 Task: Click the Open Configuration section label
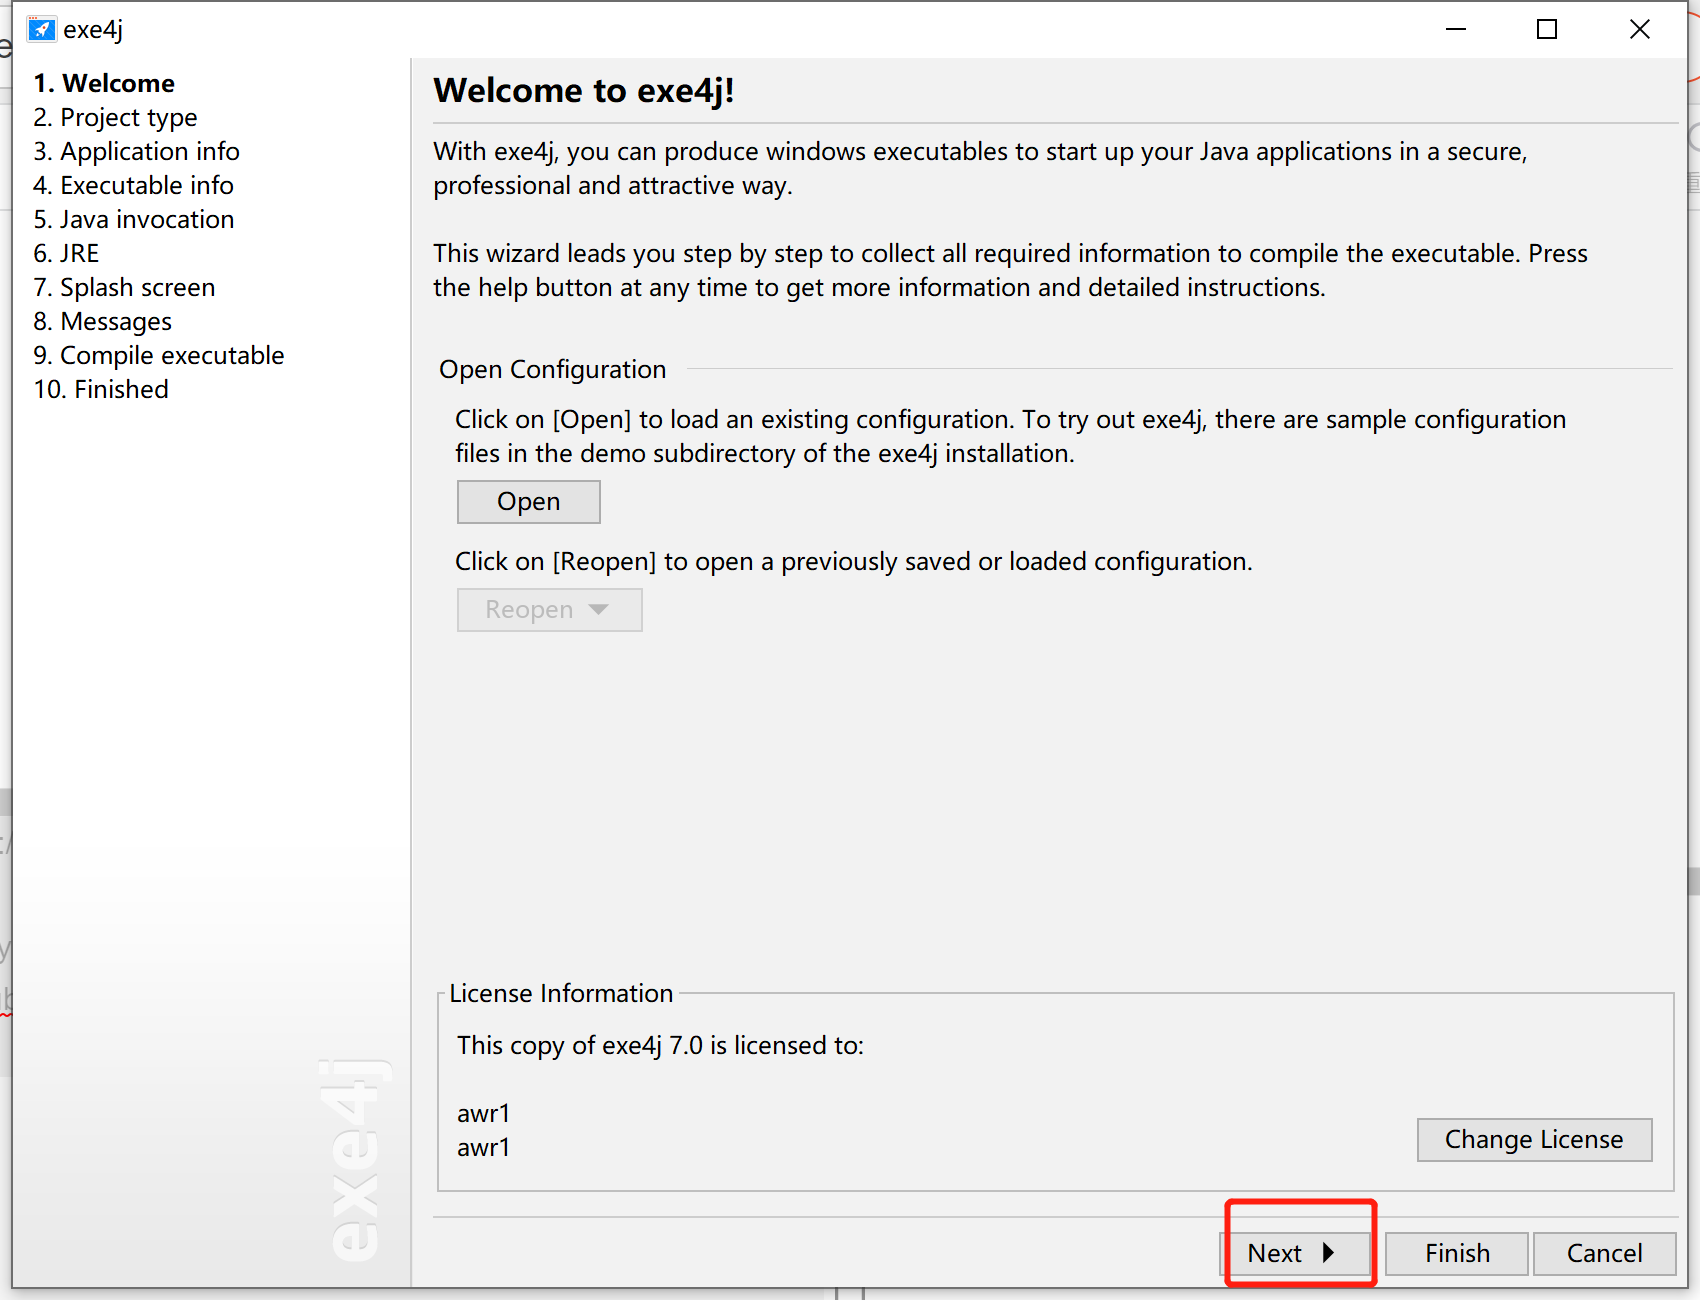click(553, 369)
